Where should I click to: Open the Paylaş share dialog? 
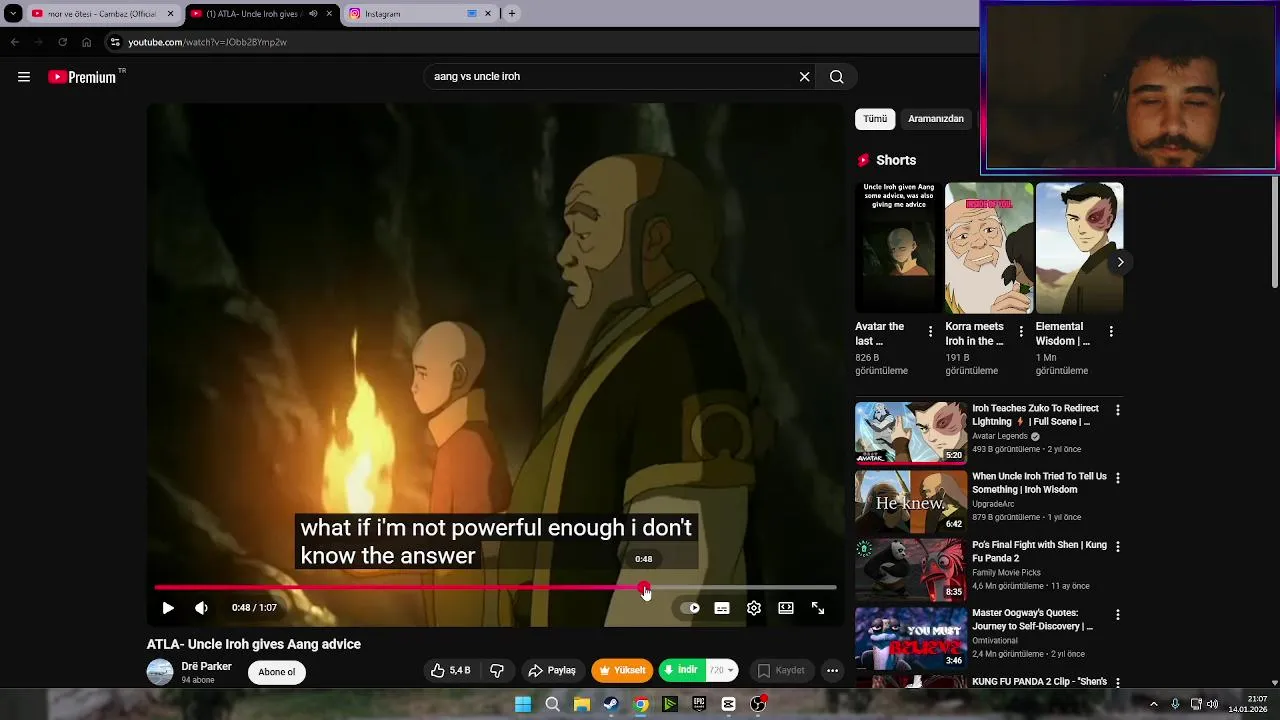(552, 671)
